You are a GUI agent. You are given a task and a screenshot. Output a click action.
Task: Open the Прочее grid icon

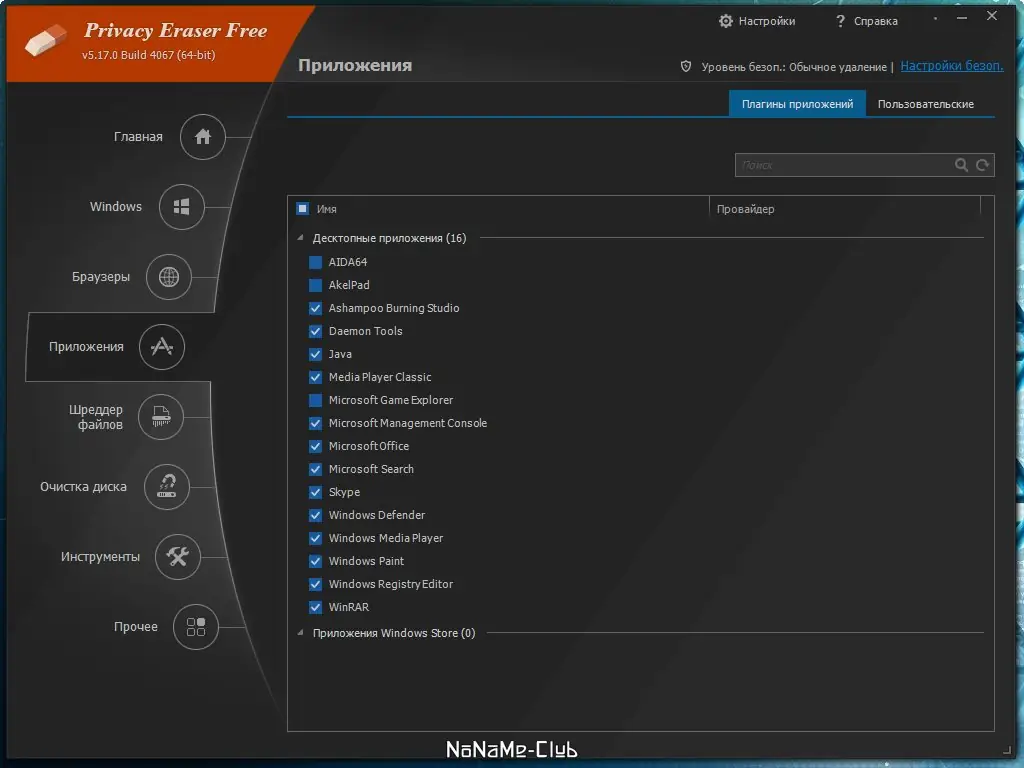(196, 627)
